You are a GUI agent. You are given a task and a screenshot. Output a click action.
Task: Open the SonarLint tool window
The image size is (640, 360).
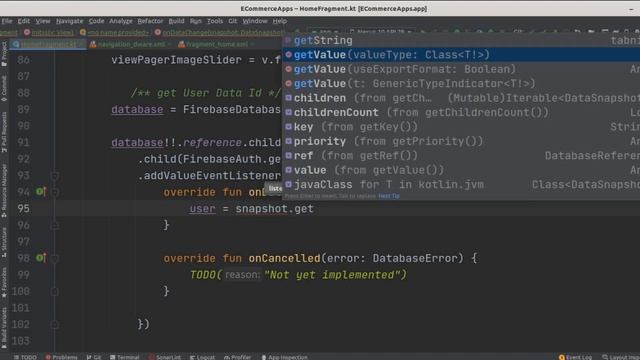165,357
